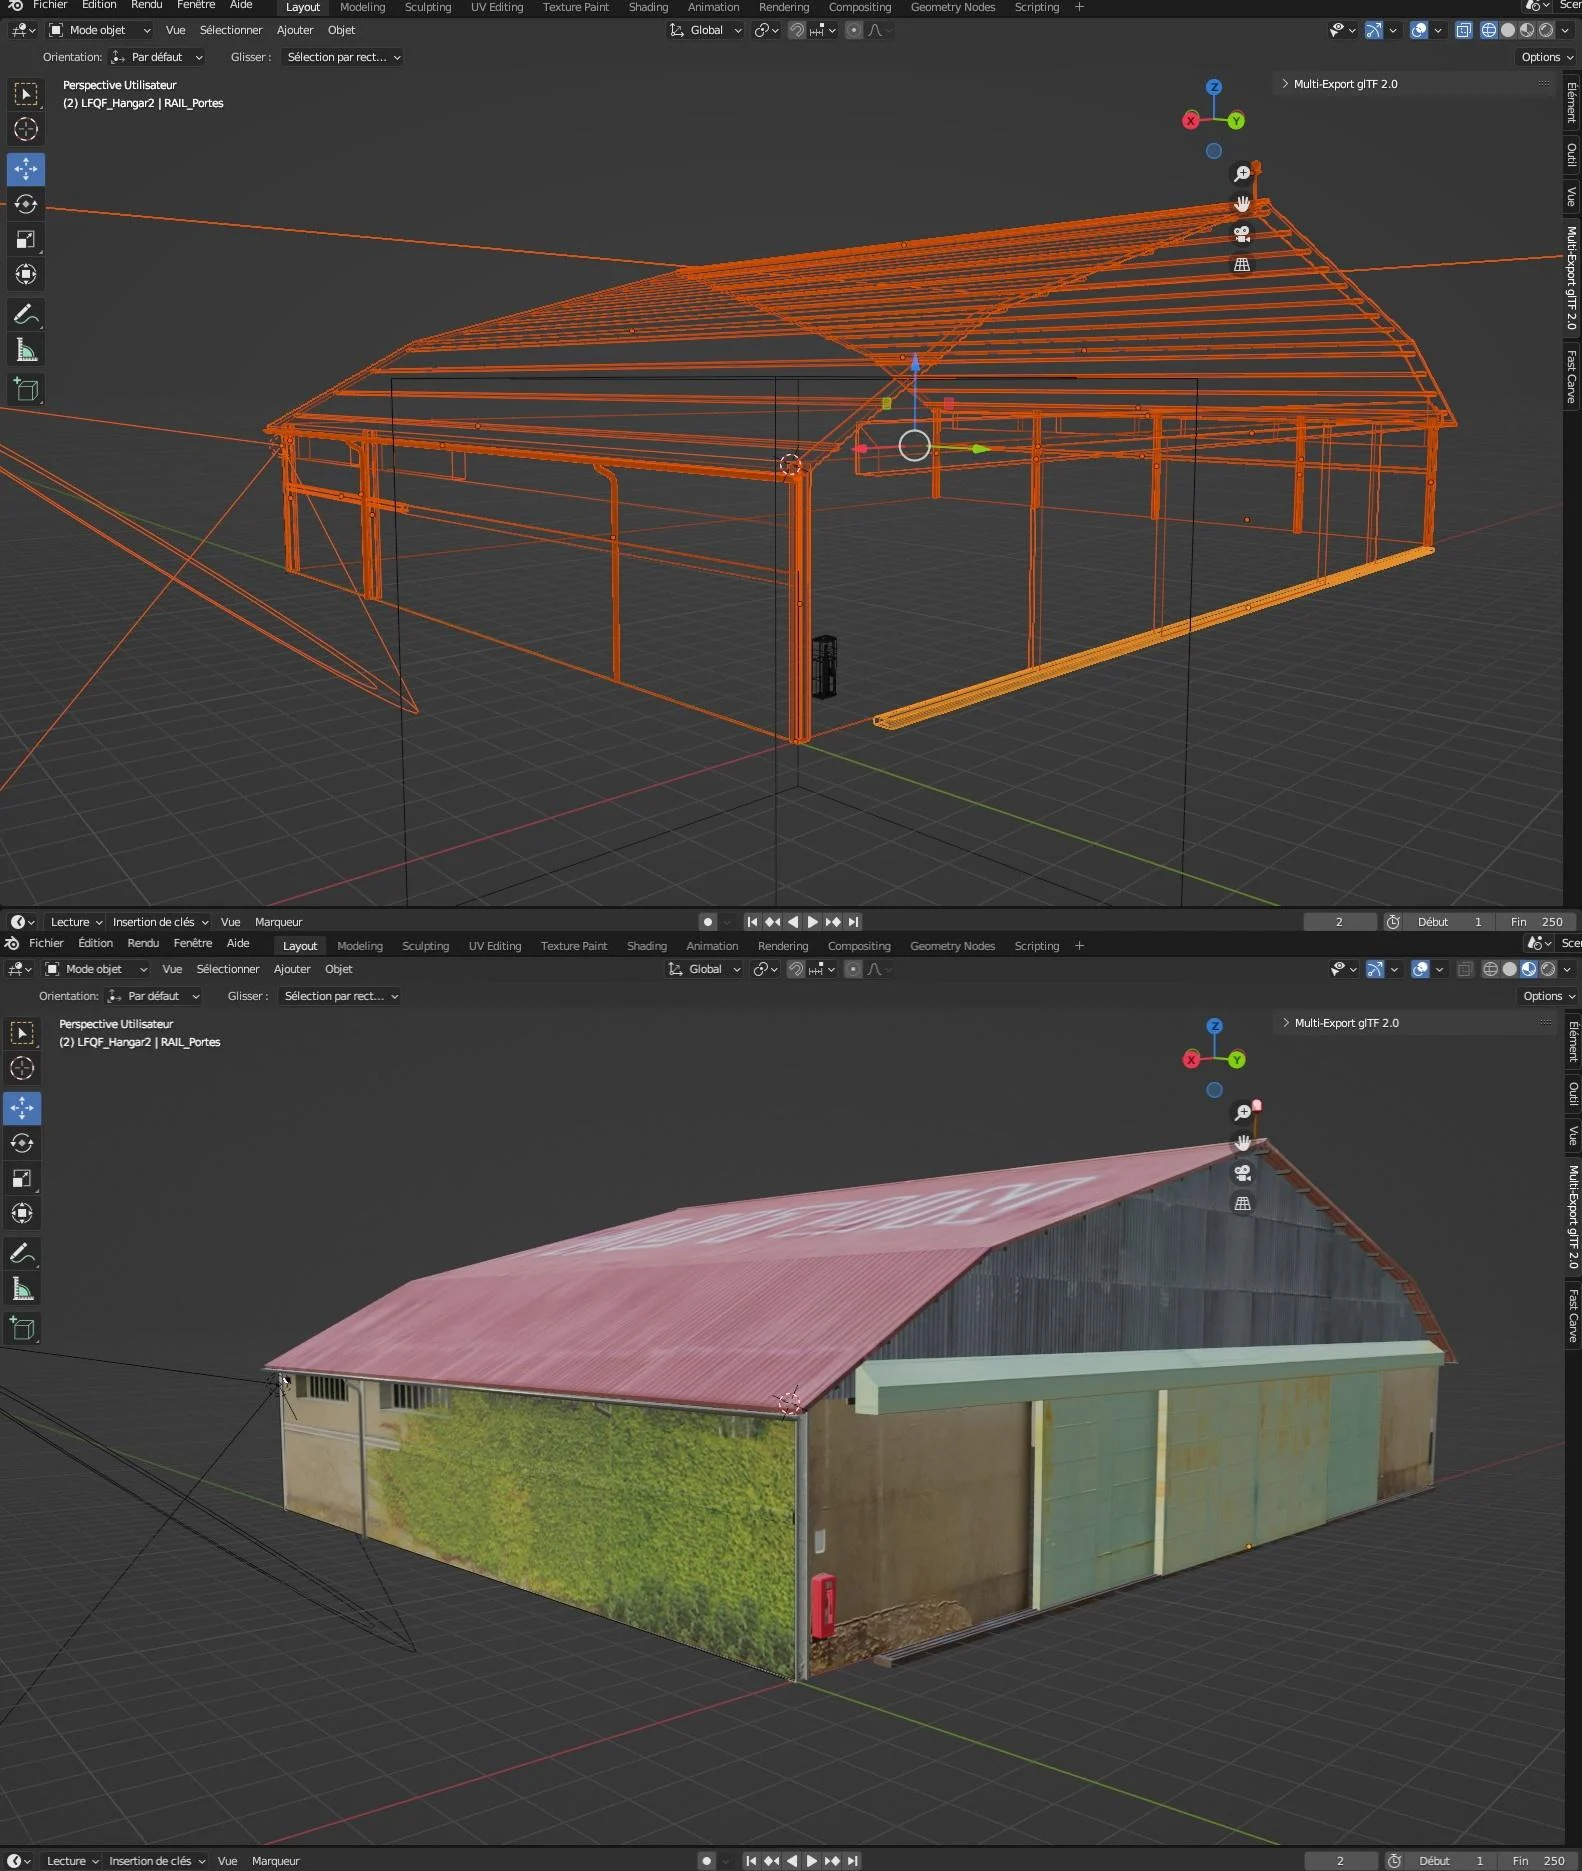Switch perspective/orthographic icon in top viewport
The image size is (1582, 1871).
pos(1242,265)
